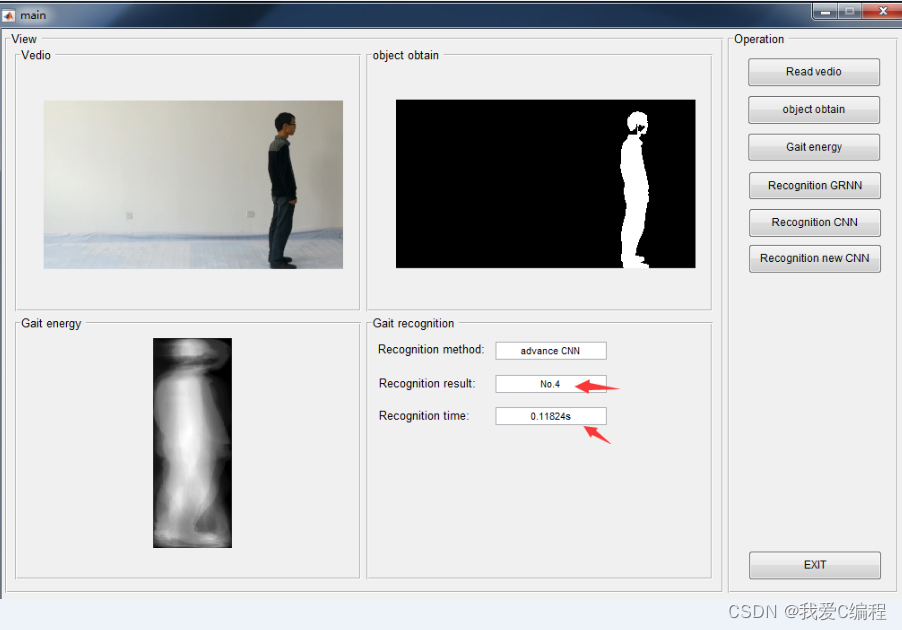Select the white silhouette image on black
Image resolution: width=902 pixels, height=630 pixels.
(545, 184)
